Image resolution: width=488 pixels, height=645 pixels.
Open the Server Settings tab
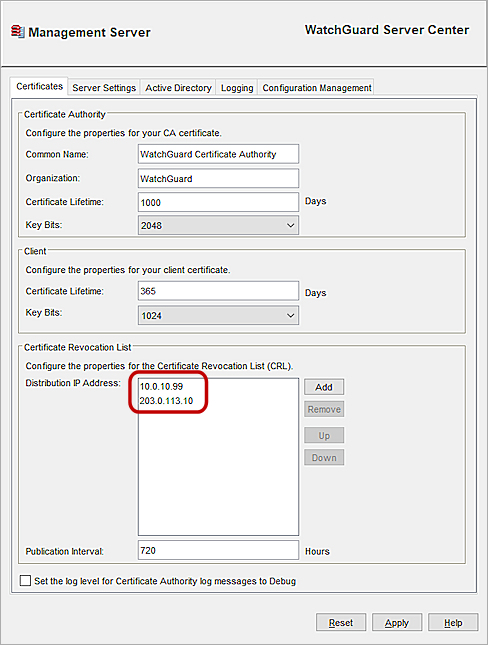tap(104, 88)
